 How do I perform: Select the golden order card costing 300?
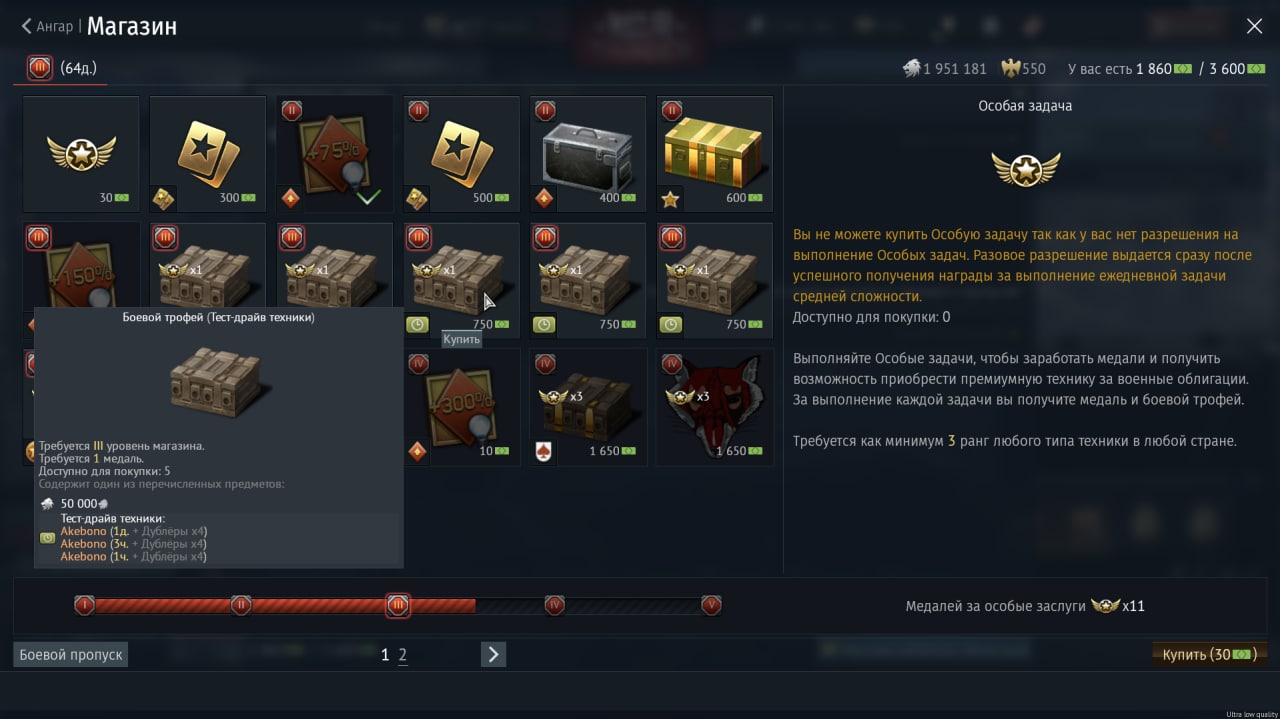(208, 154)
